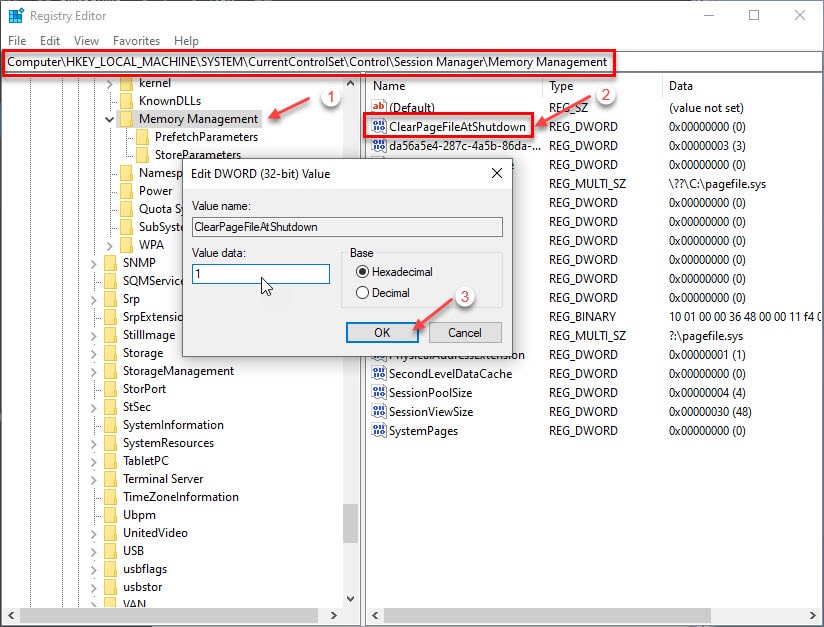This screenshot has width=824, height=627.
Task: Click the Registry Editor app icon in title bar
Action: click(16, 16)
